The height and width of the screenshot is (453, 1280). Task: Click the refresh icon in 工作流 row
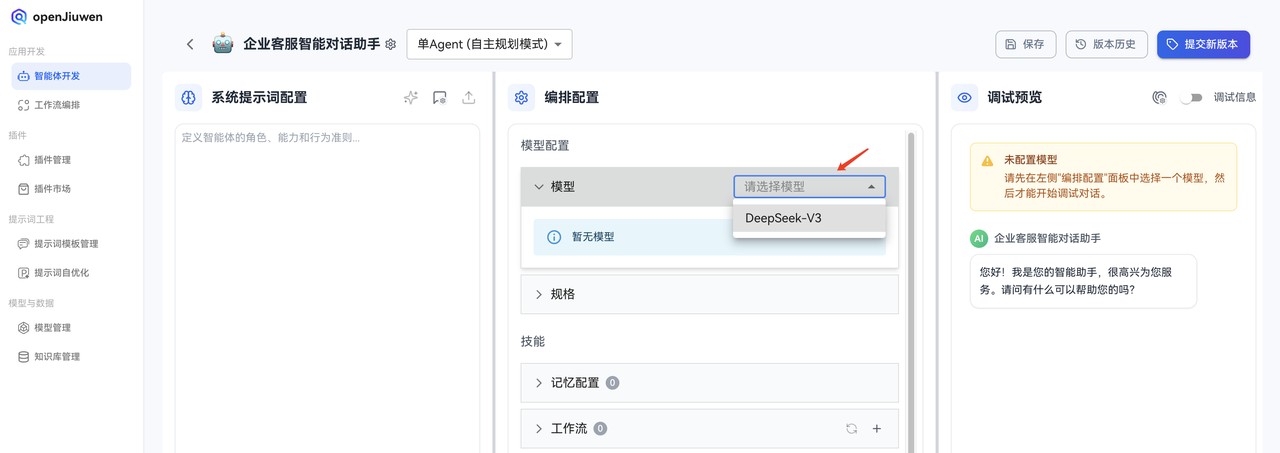pyautogui.click(x=852, y=429)
